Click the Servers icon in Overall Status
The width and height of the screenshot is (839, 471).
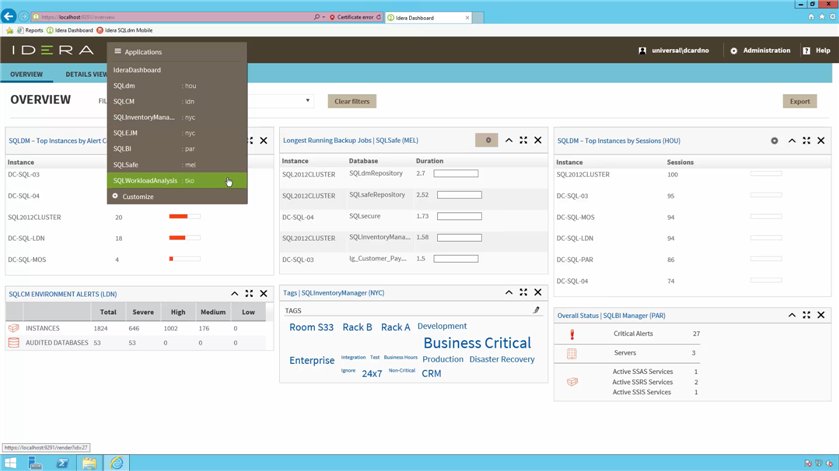coord(572,353)
